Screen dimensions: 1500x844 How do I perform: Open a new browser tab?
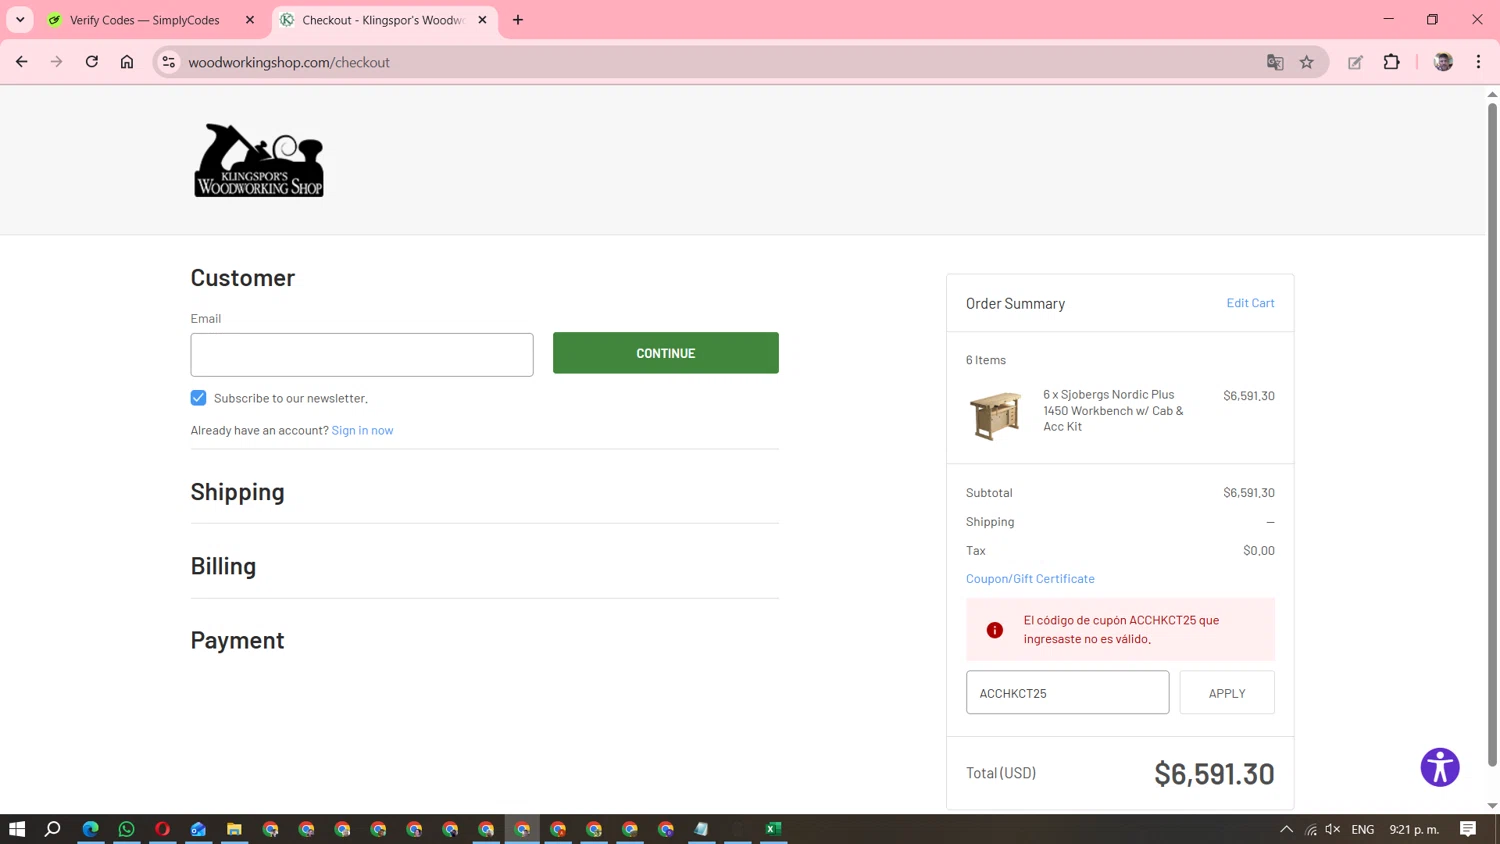point(518,20)
